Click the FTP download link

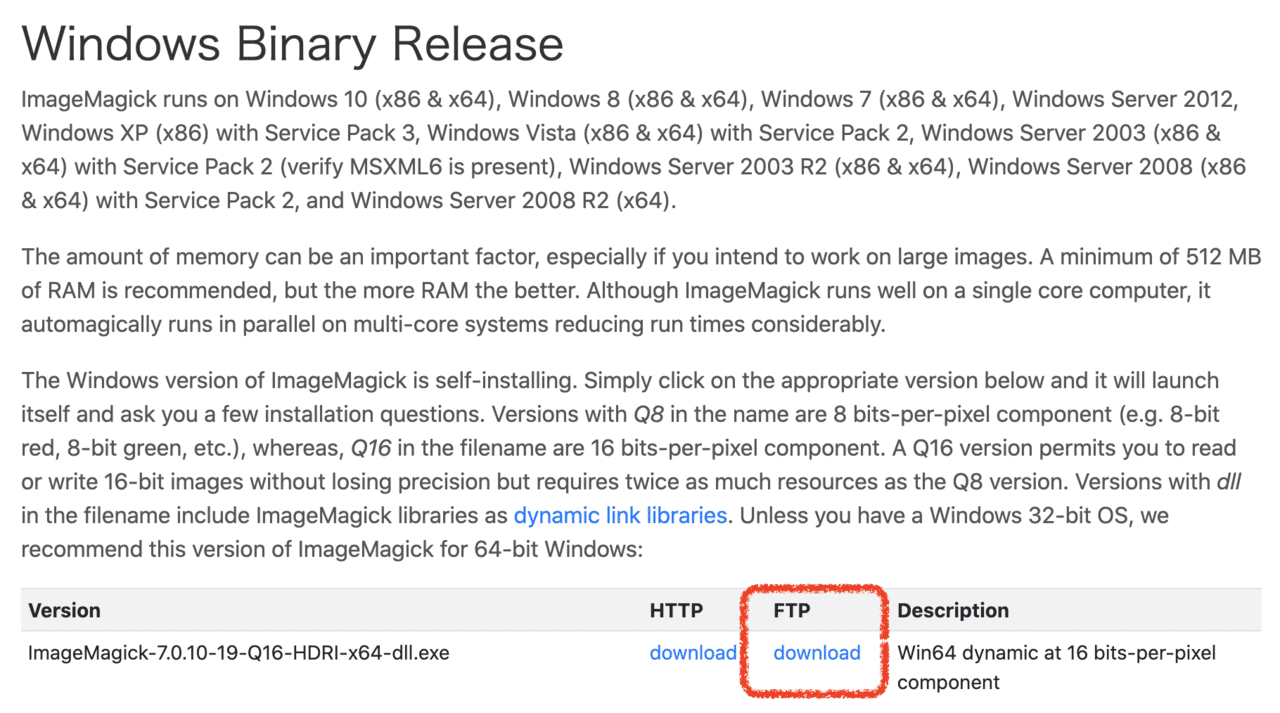[817, 653]
